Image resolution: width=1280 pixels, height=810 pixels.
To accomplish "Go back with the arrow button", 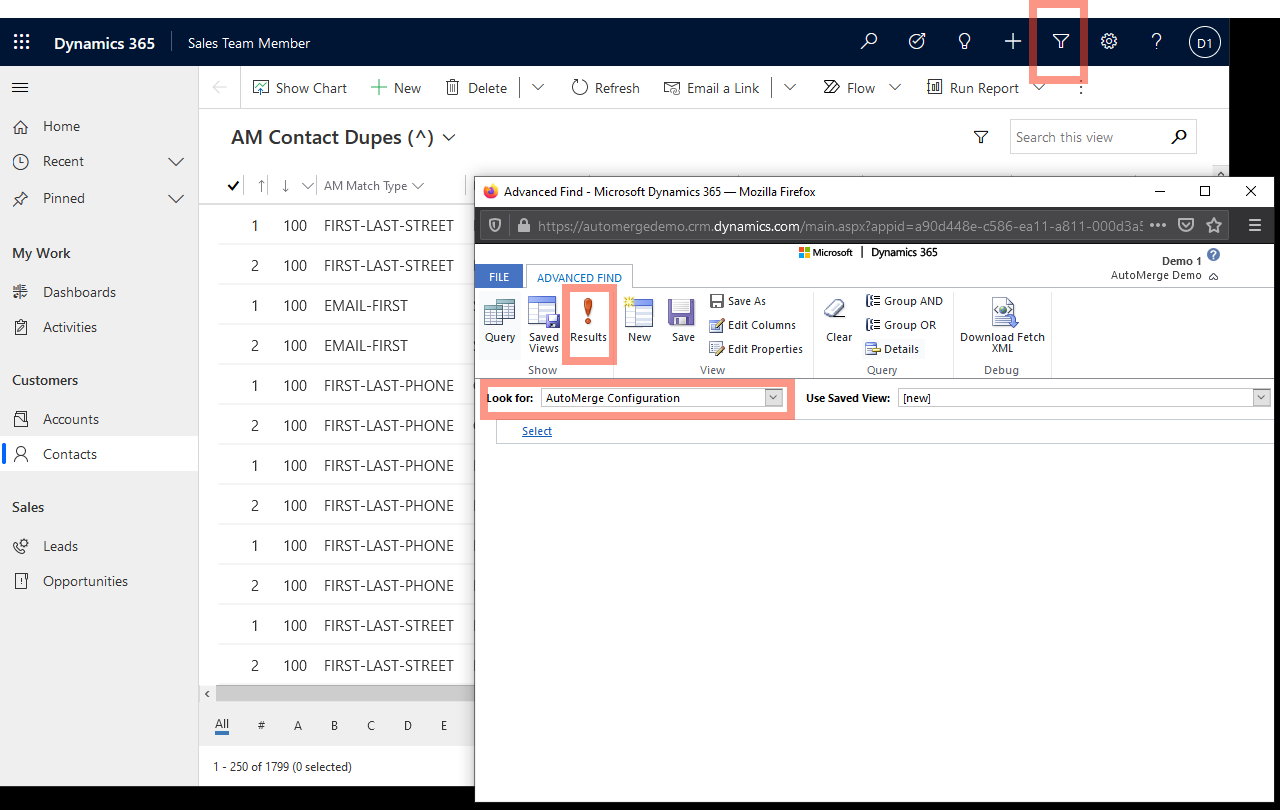I will coord(220,88).
